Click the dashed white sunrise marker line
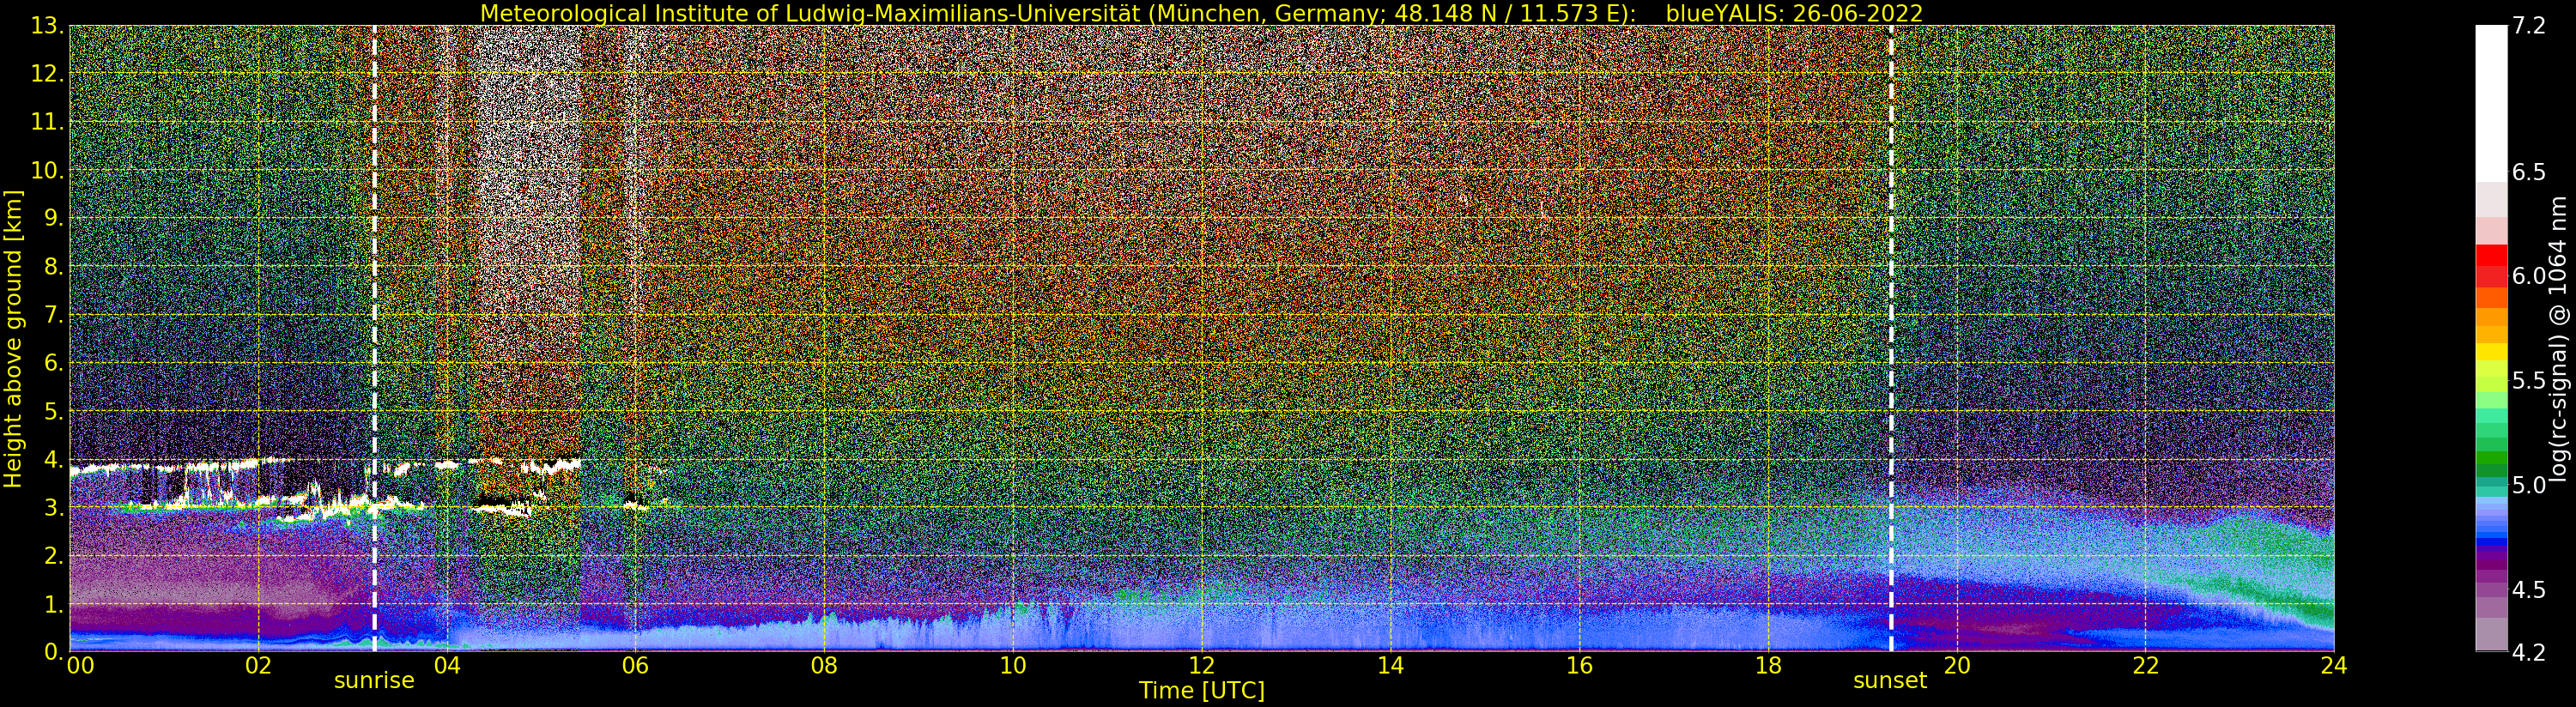The image size is (2576, 707). 374,338
